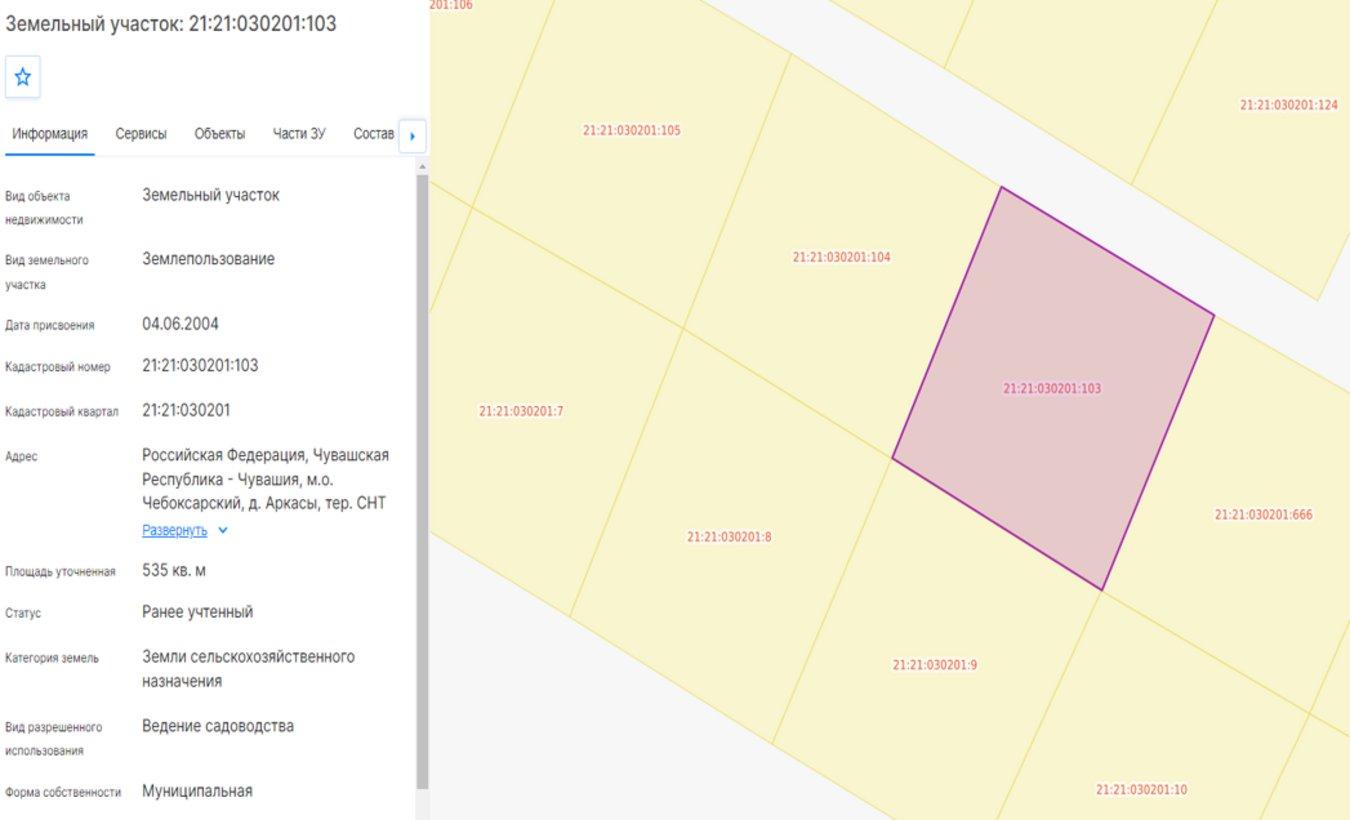This screenshot has height=820, width=1350.
Task: Open the Объекты tab
Action: [220, 134]
